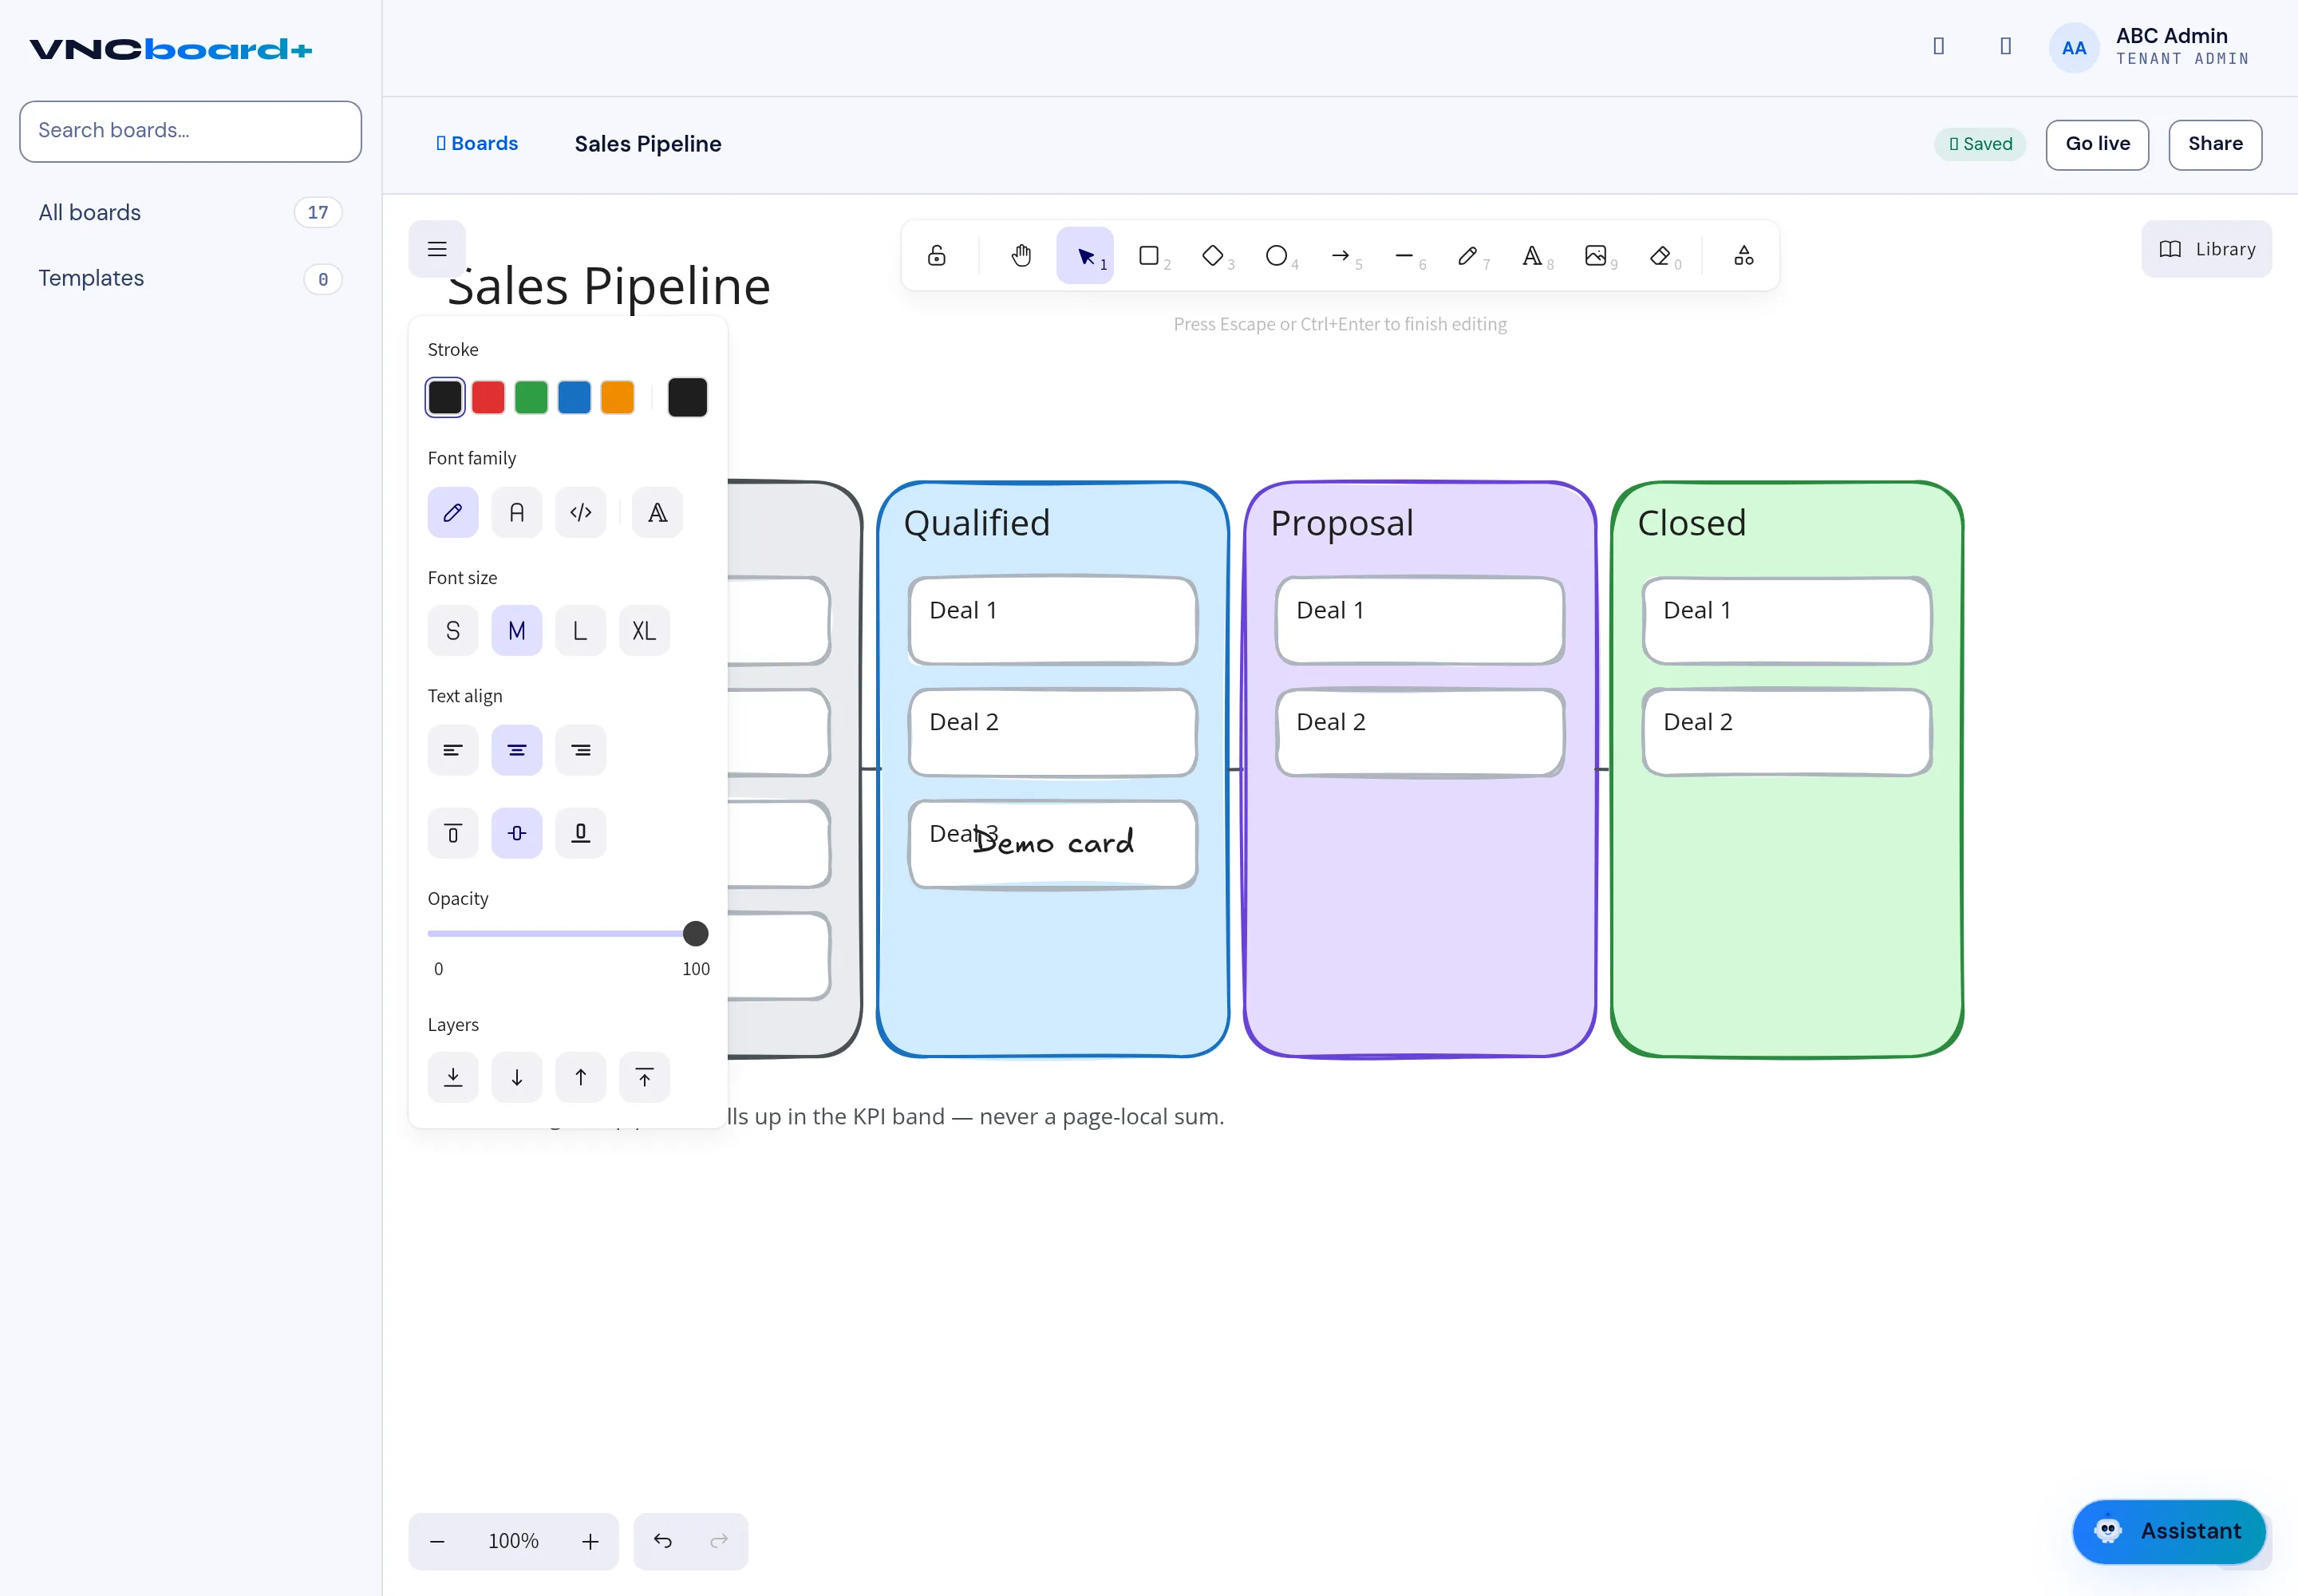This screenshot has width=2298, height=1596.
Task: Choose code font family
Action: [581, 513]
